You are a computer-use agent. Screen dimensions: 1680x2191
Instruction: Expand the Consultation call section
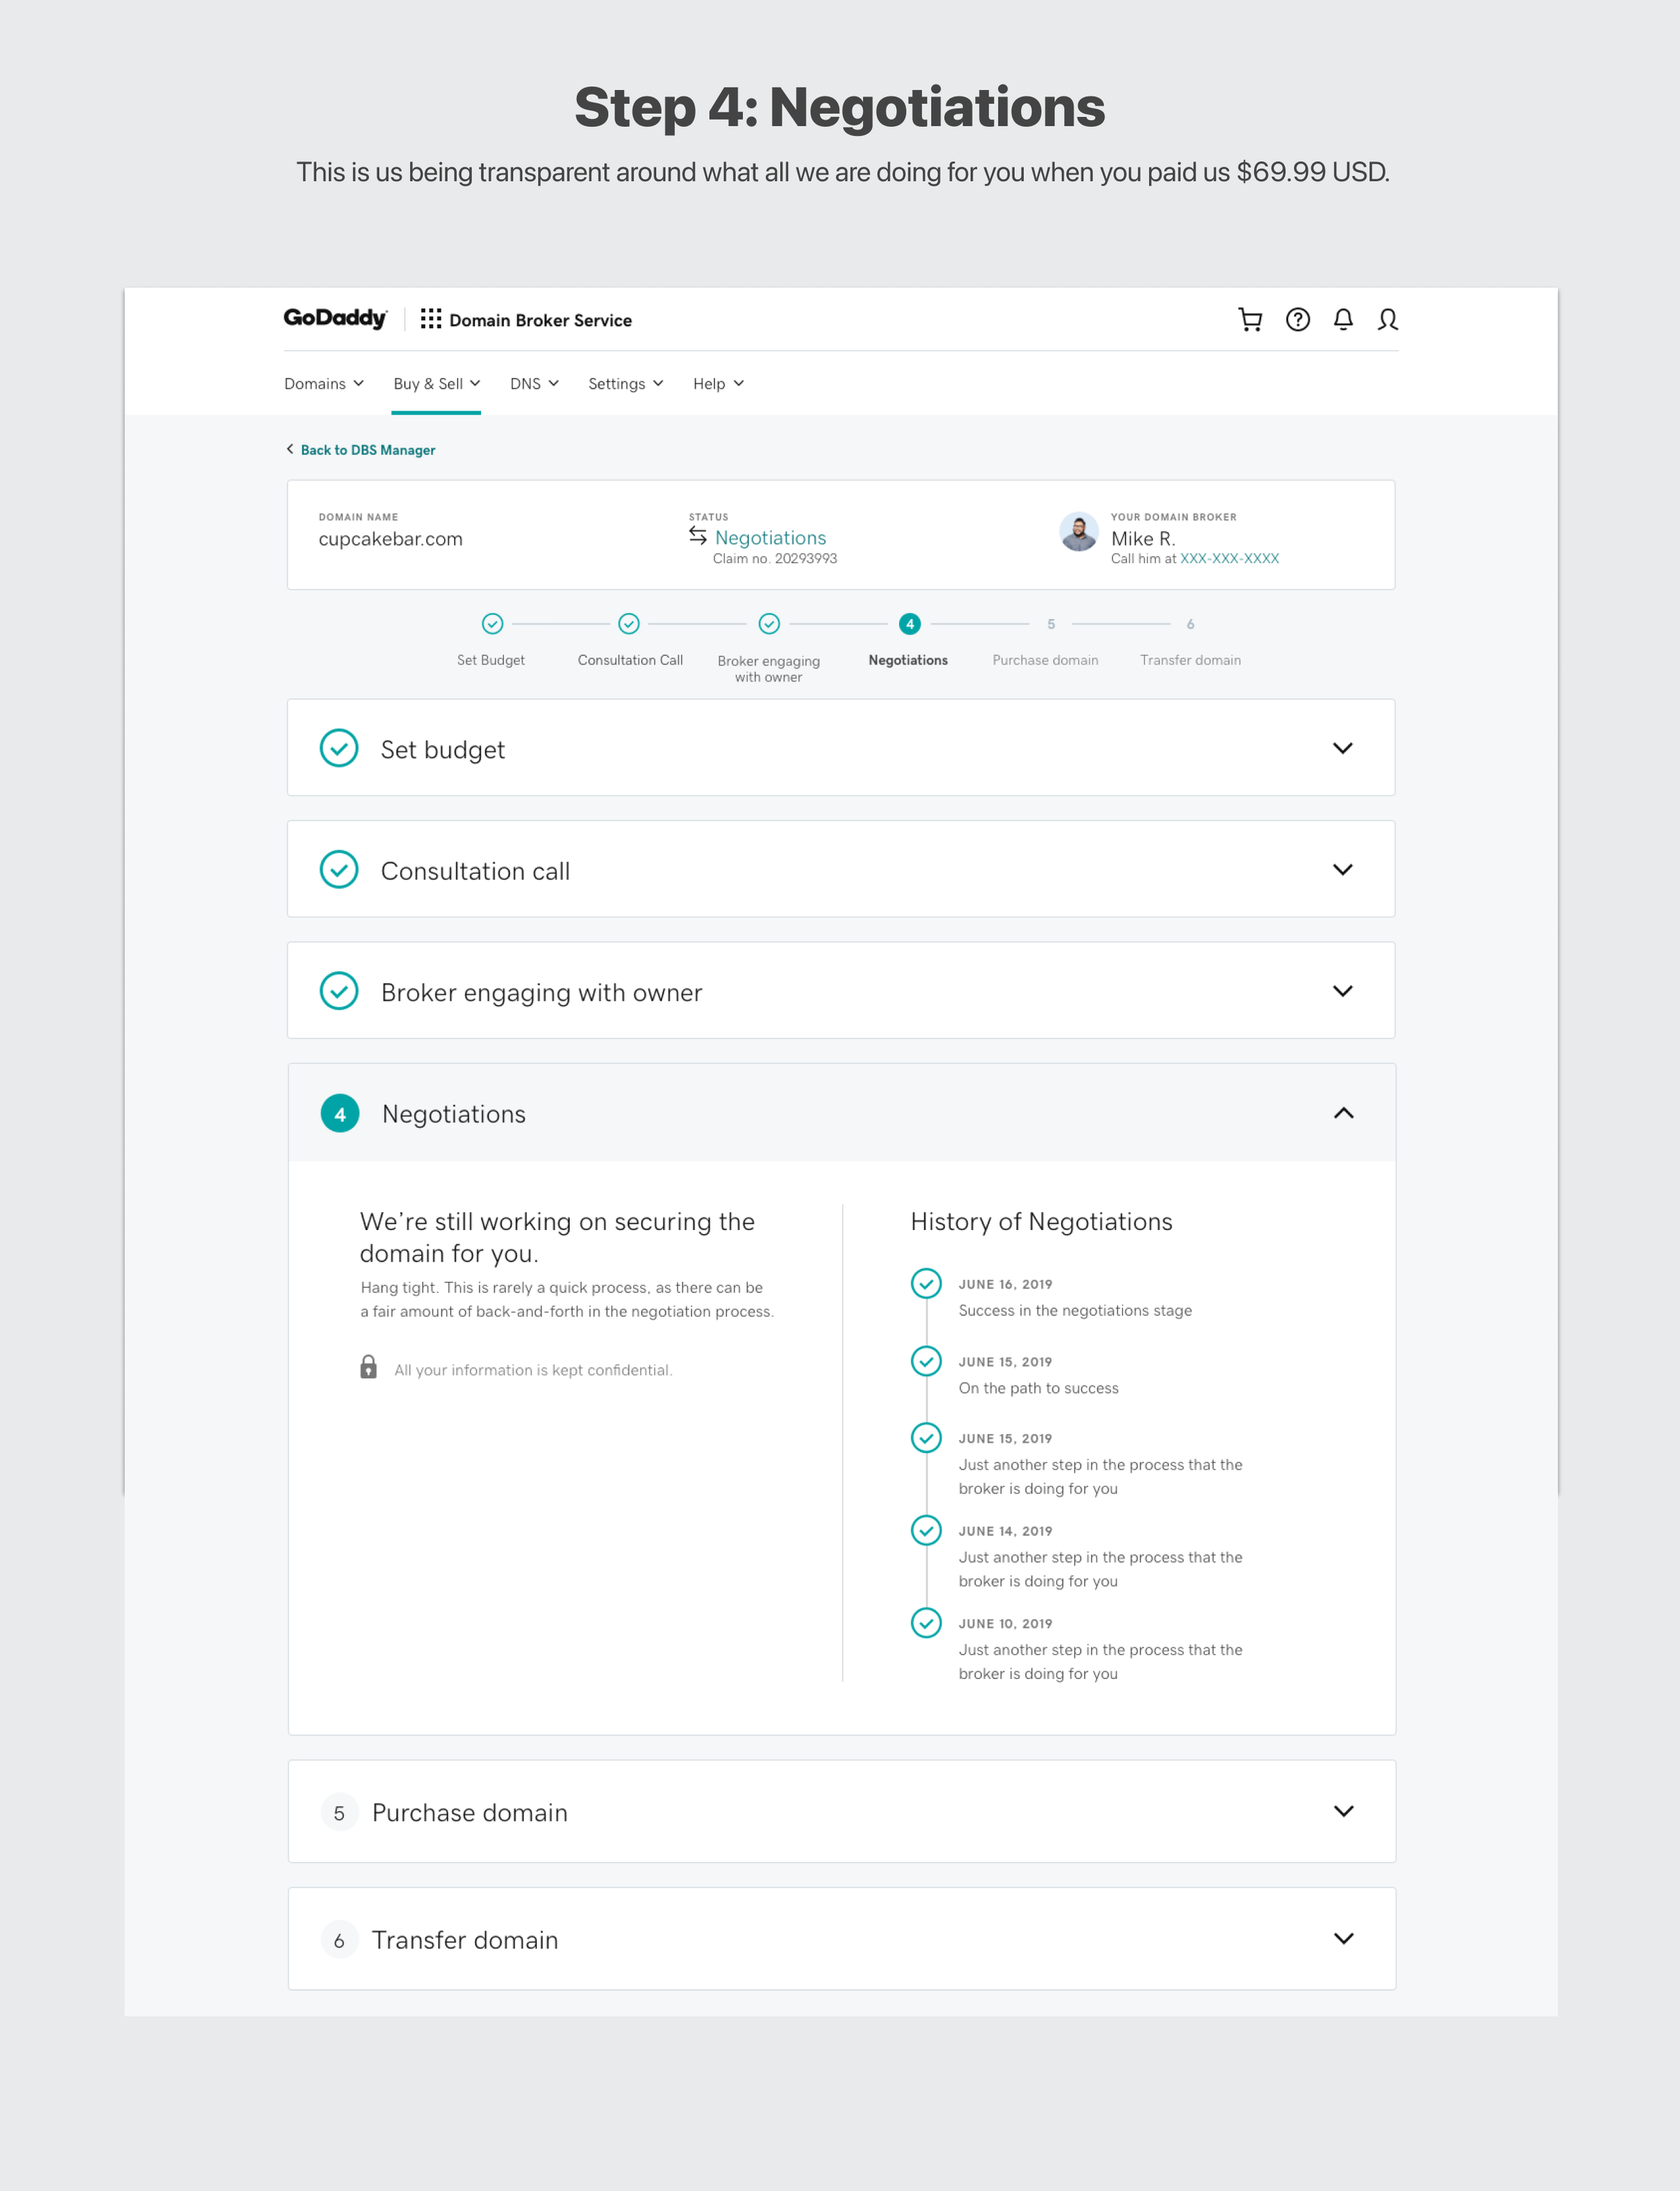click(1342, 869)
